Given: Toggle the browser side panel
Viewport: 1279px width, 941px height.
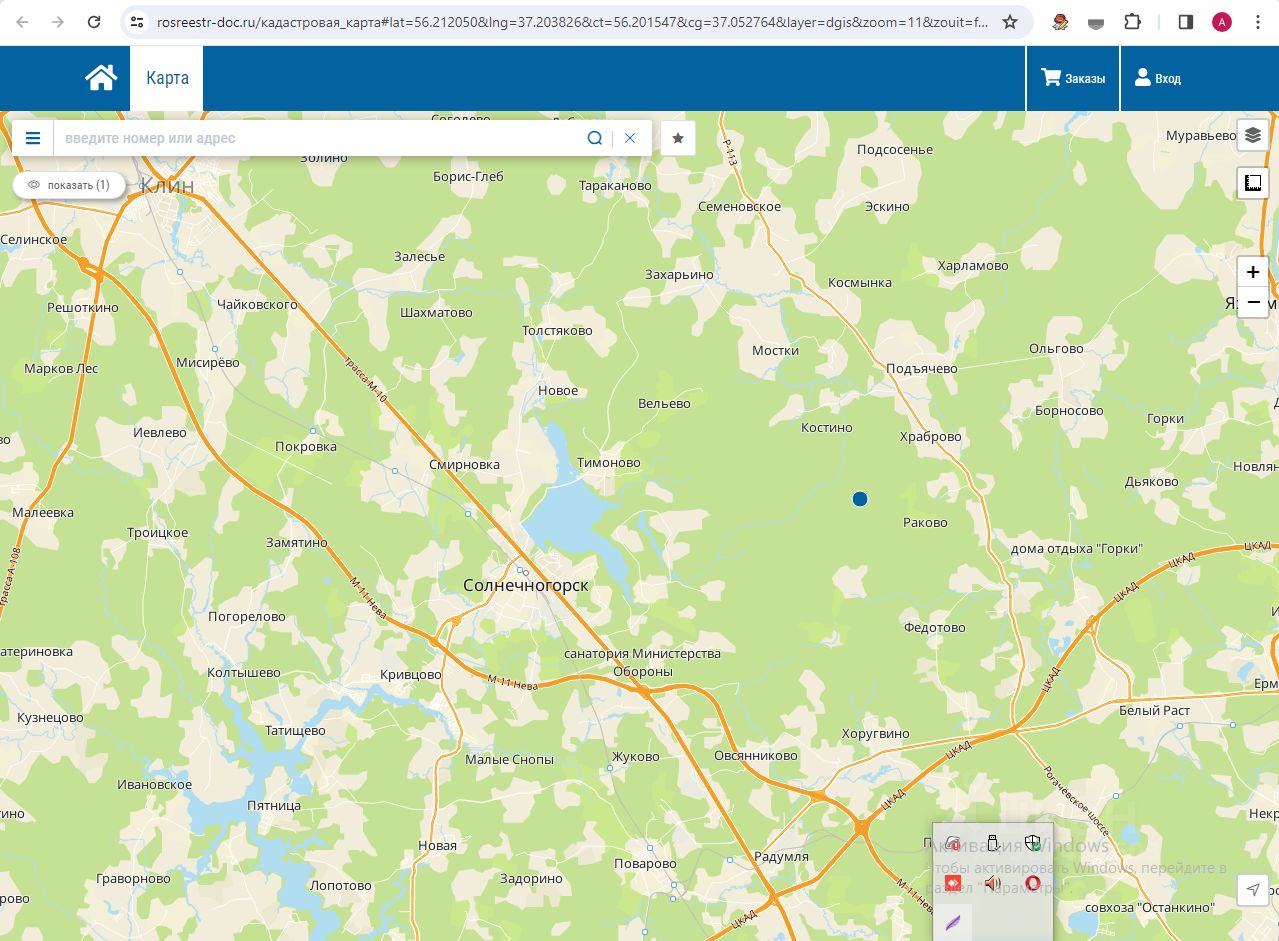Looking at the screenshot, I should point(1186,22).
